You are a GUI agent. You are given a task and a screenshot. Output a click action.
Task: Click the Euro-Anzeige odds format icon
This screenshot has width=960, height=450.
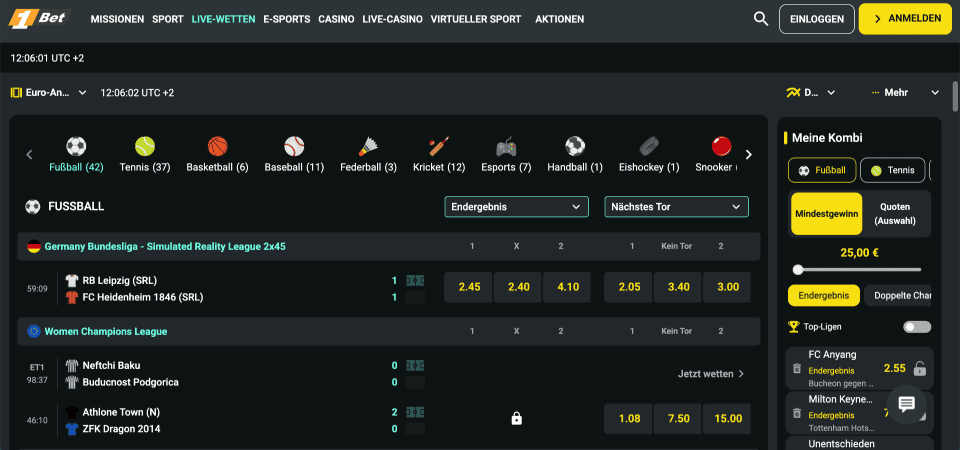coord(16,92)
